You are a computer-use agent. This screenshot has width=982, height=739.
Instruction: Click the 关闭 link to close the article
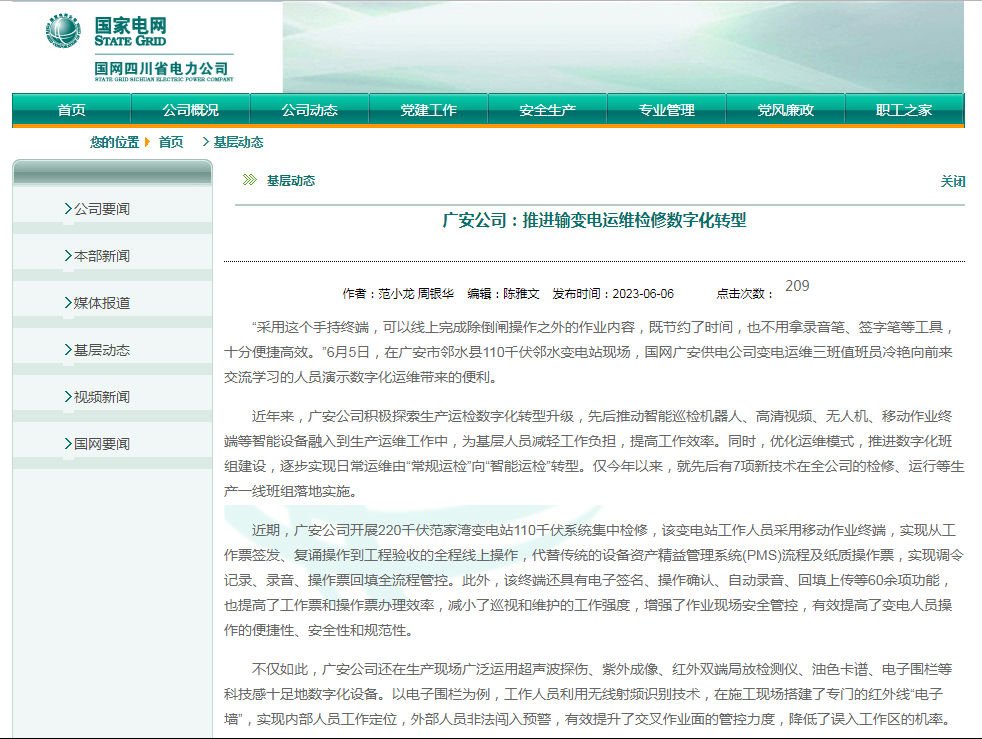pos(953,182)
